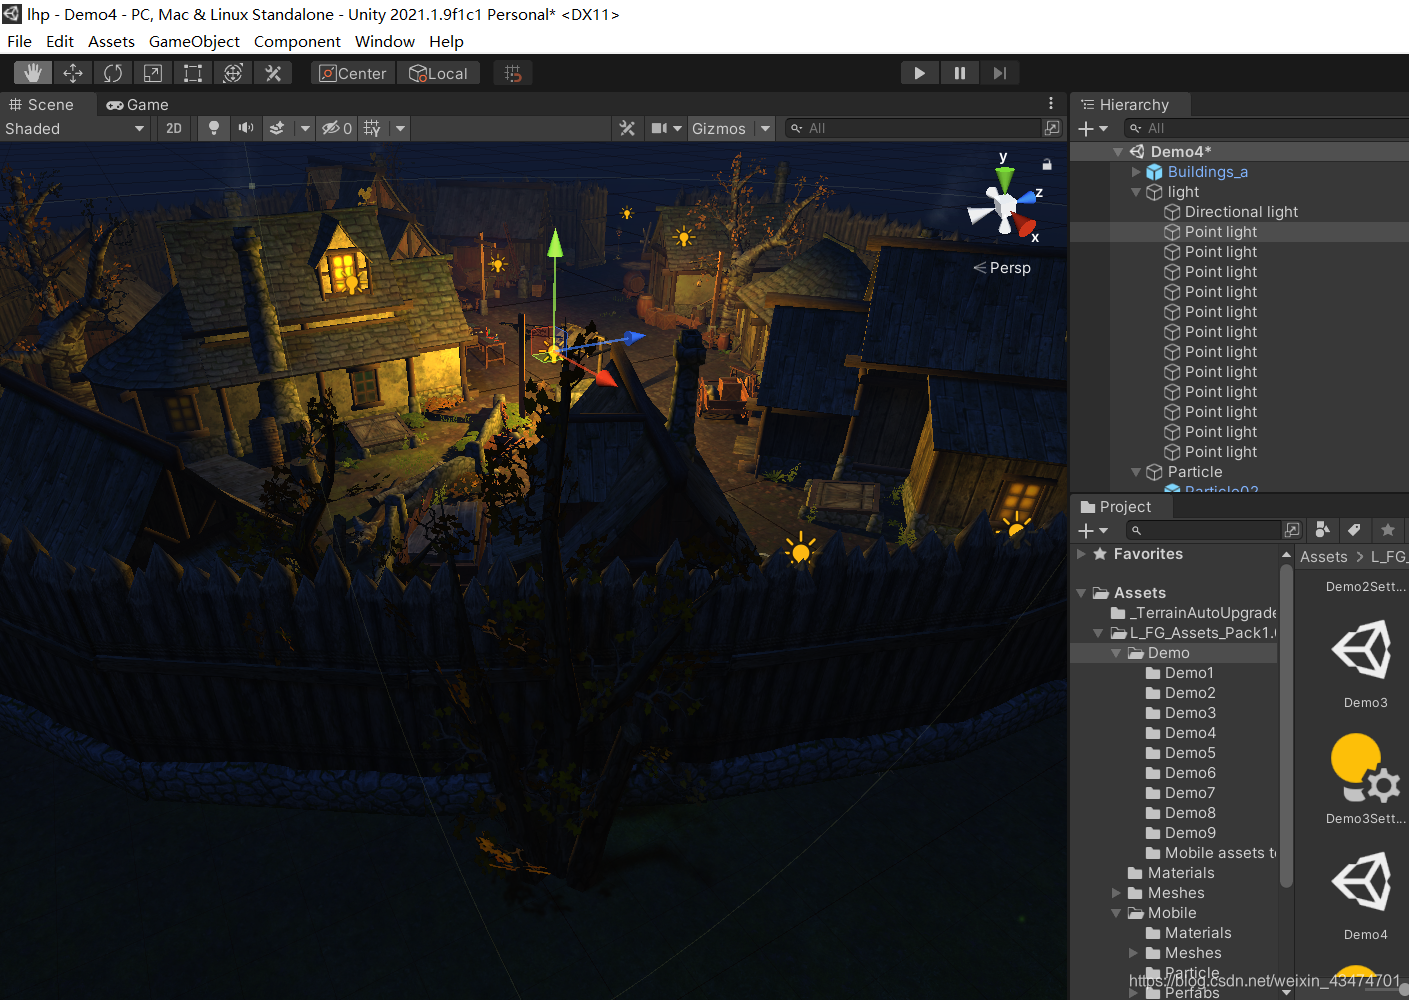Open component editor tools panel
The image size is (1409, 1000).
pos(627,128)
